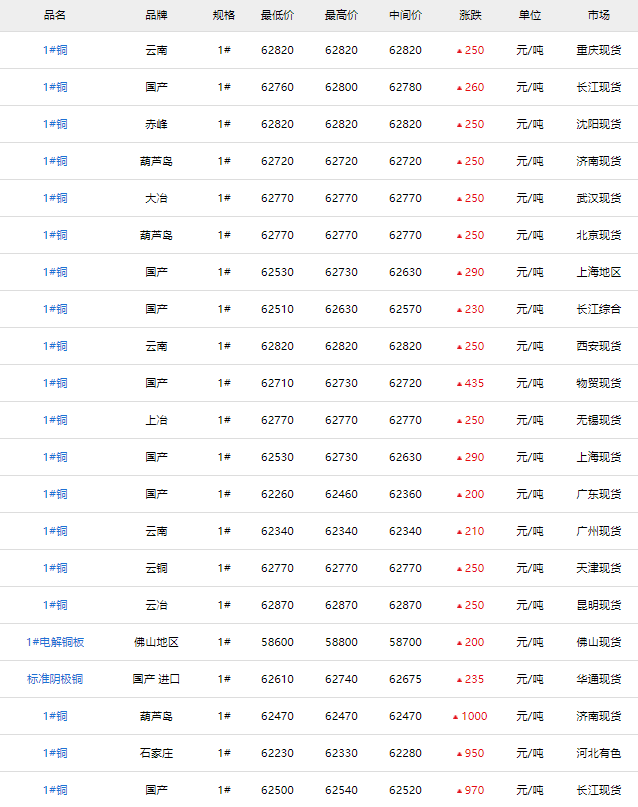Screen dimensions: 638x807
Task: Click the red rise triangle beside 435
Action: [459, 384]
